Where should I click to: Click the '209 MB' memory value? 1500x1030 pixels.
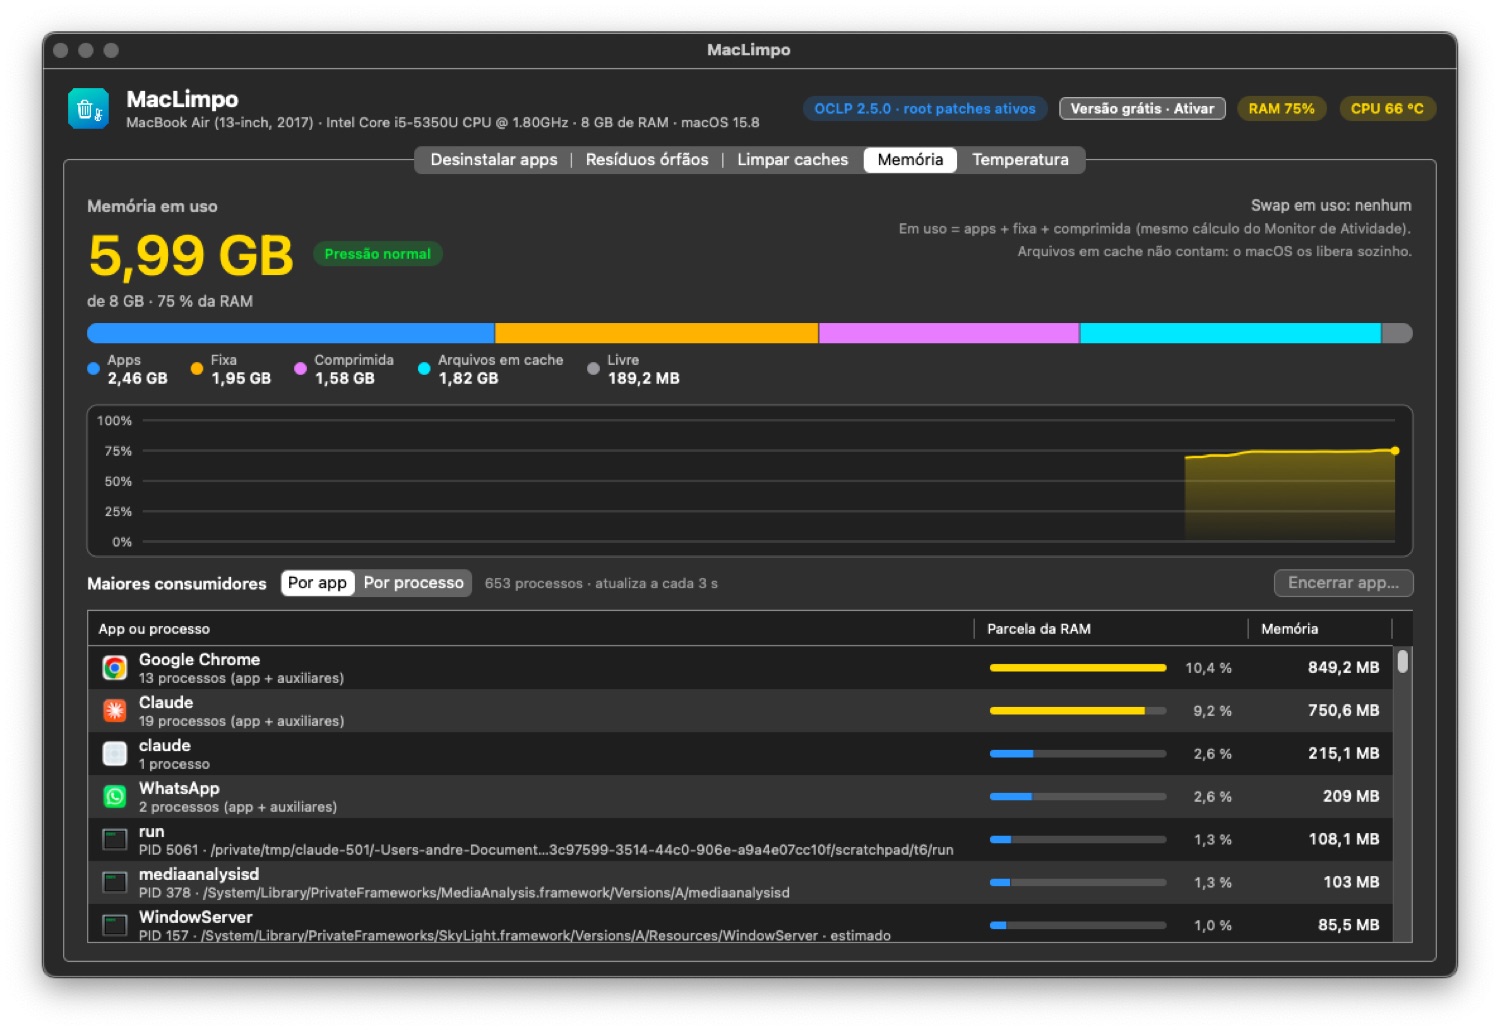1351,797
